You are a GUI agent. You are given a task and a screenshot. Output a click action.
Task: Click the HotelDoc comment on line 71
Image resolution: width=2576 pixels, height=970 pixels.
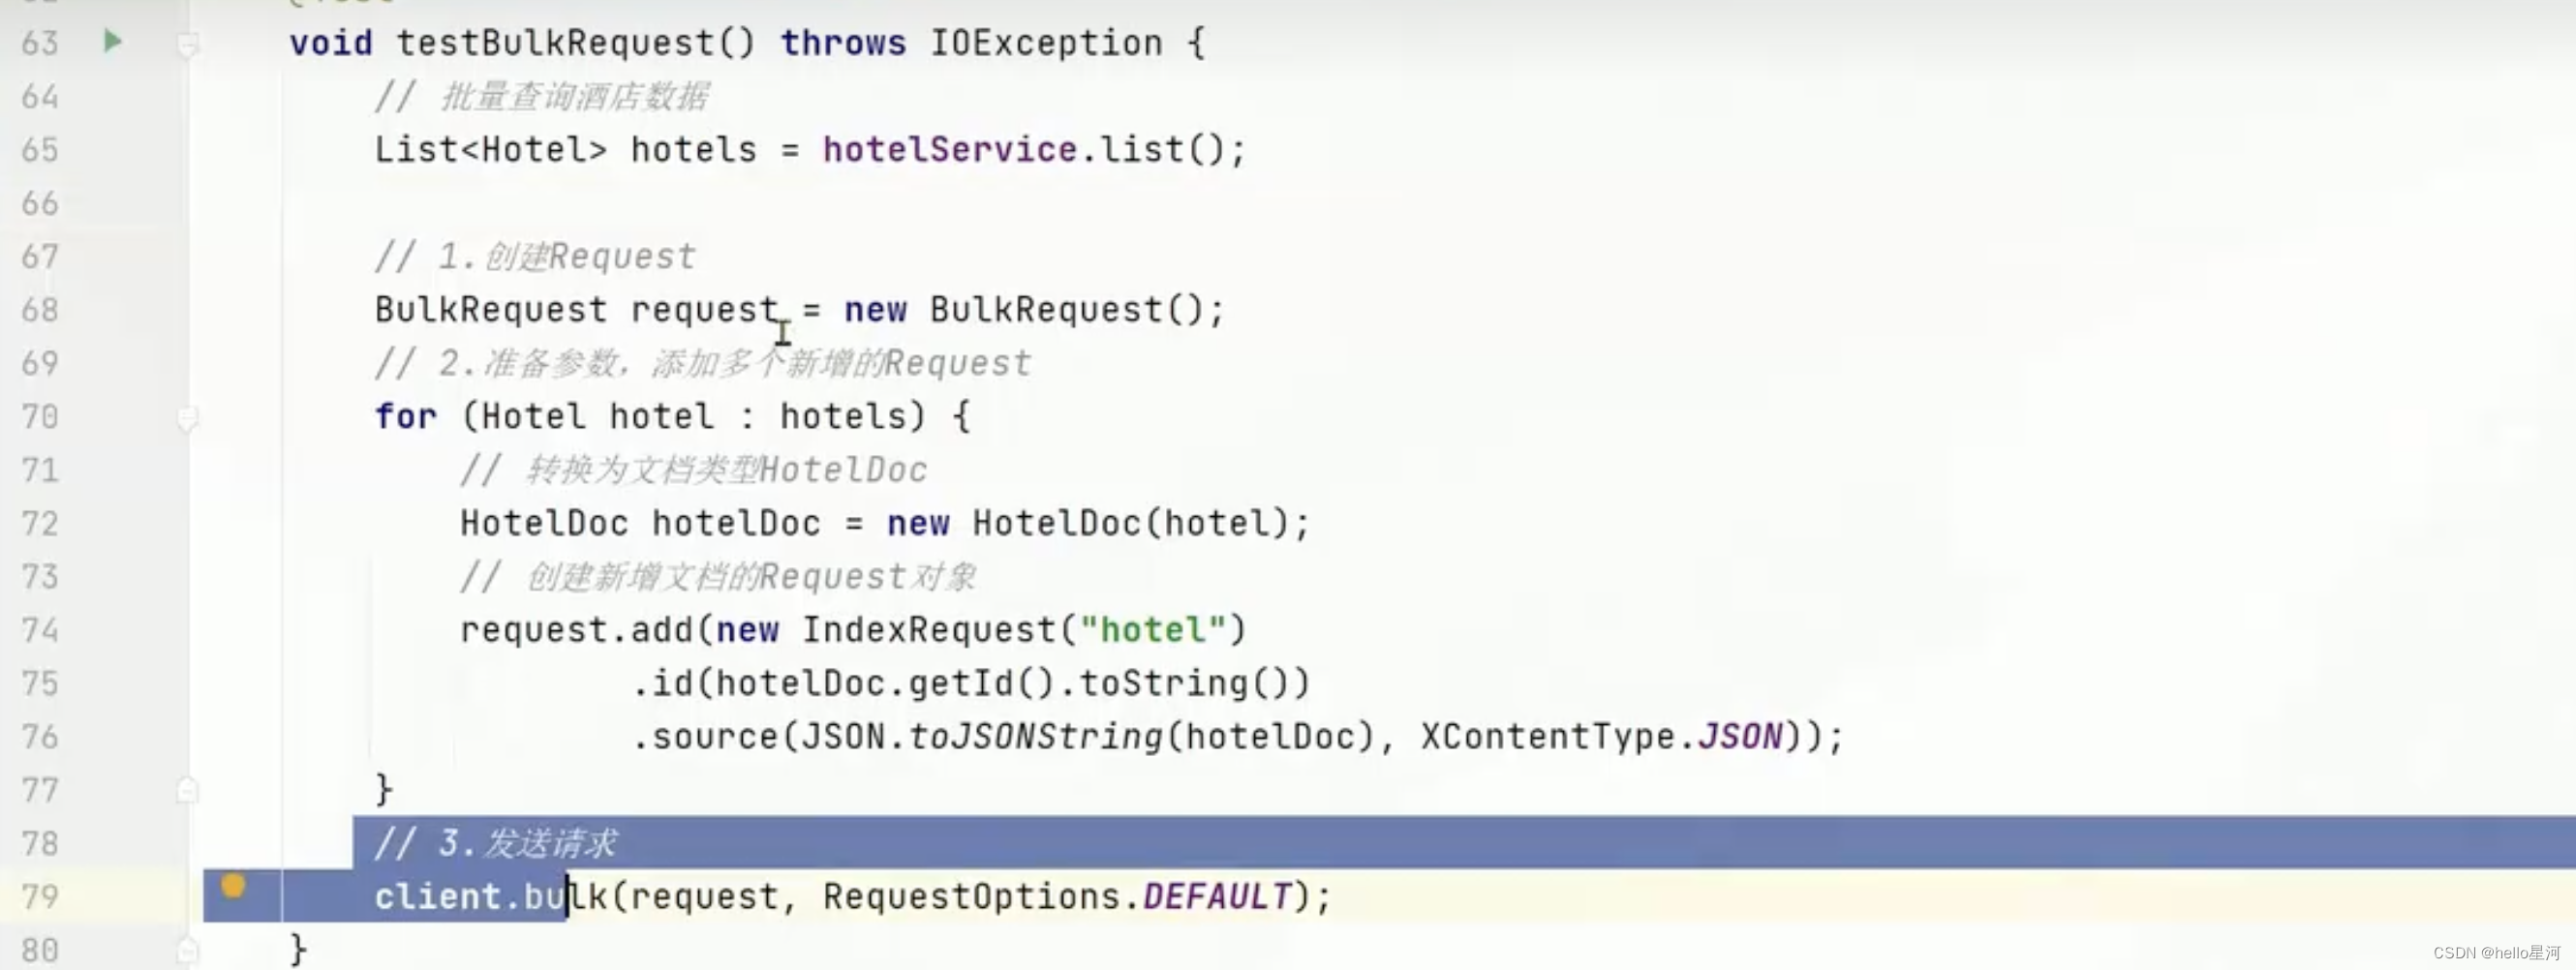pos(694,470)
